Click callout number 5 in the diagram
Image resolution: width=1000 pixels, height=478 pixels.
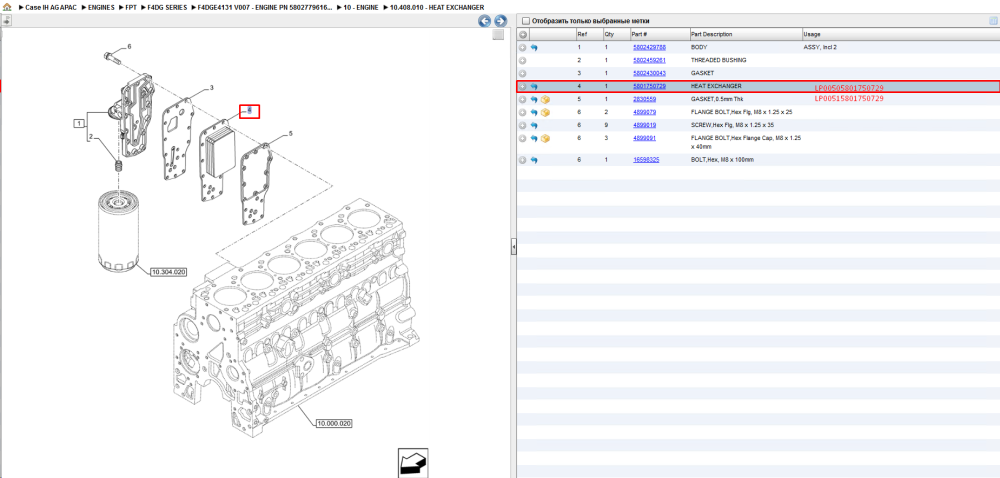(x=290, y=134)
